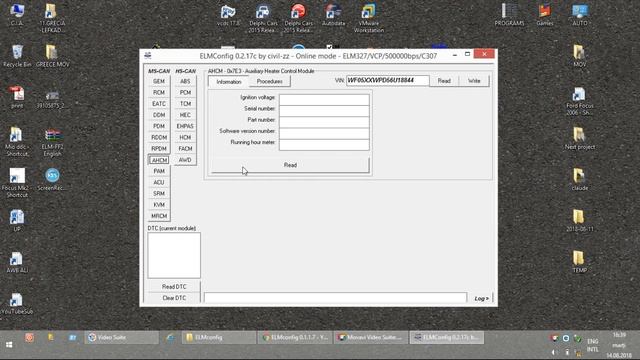Select the RPDM module button
Viewport: 640px width, 360px height.
[x=159, y=149]
